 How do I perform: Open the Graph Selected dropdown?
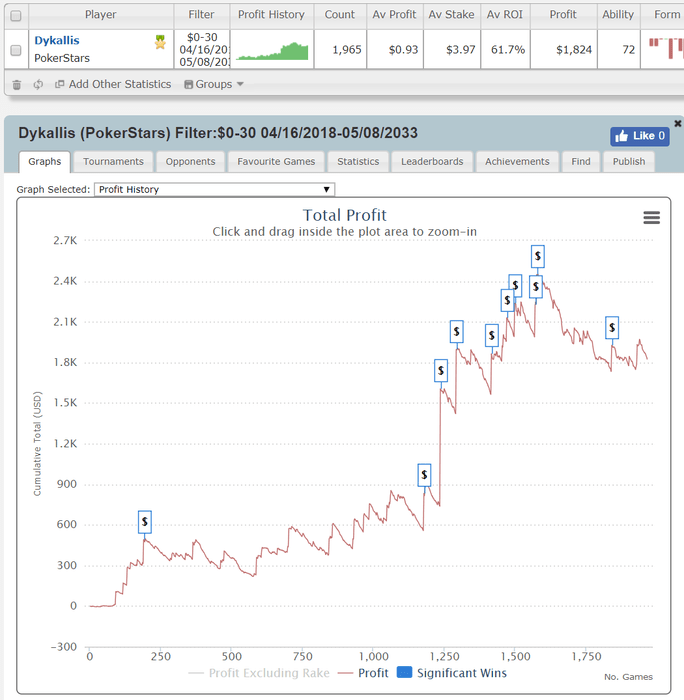point(214,189)
